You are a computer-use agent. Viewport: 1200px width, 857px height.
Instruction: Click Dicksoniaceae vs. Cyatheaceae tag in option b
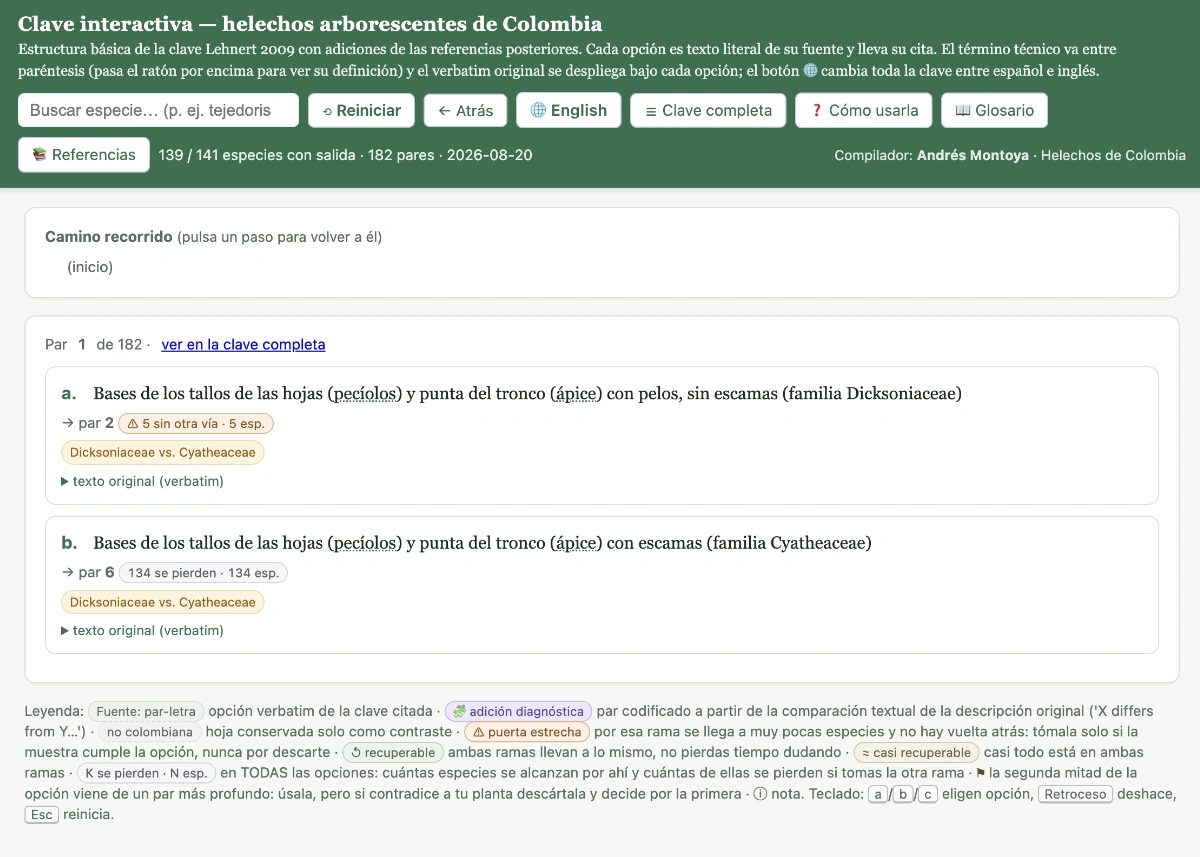pos(163,602)
